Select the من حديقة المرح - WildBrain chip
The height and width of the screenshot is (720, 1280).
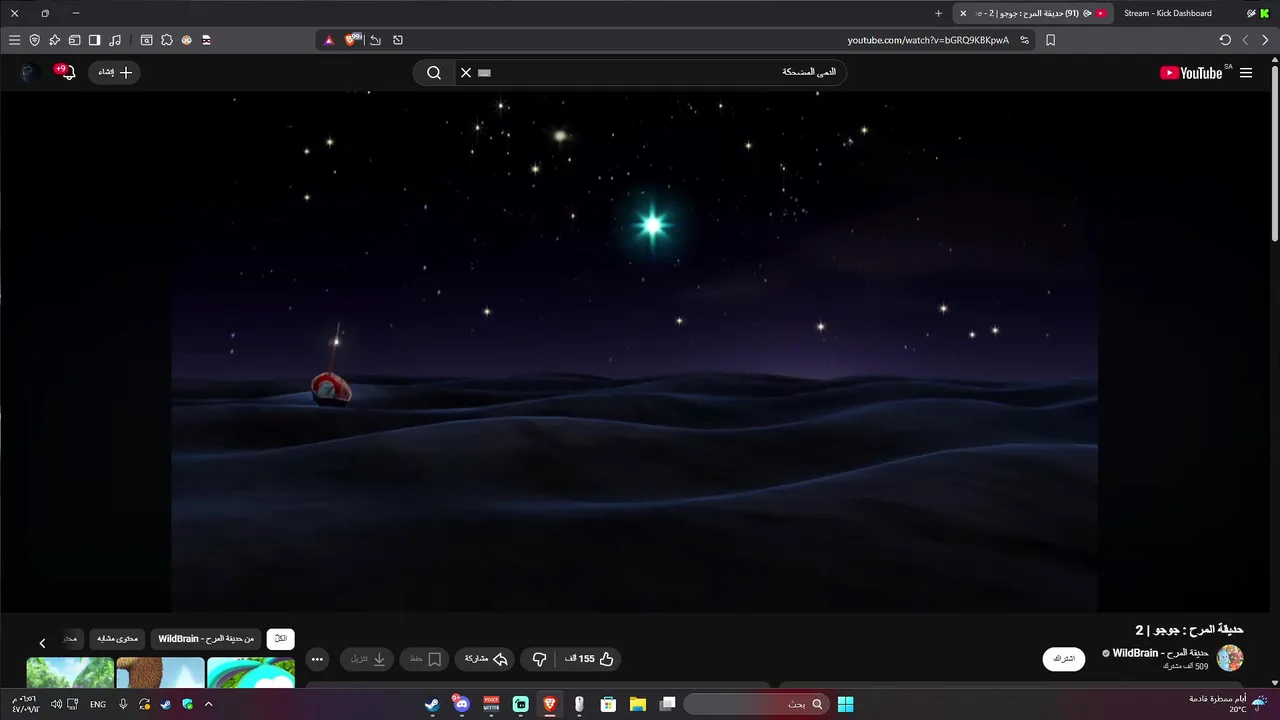[206, 638]
